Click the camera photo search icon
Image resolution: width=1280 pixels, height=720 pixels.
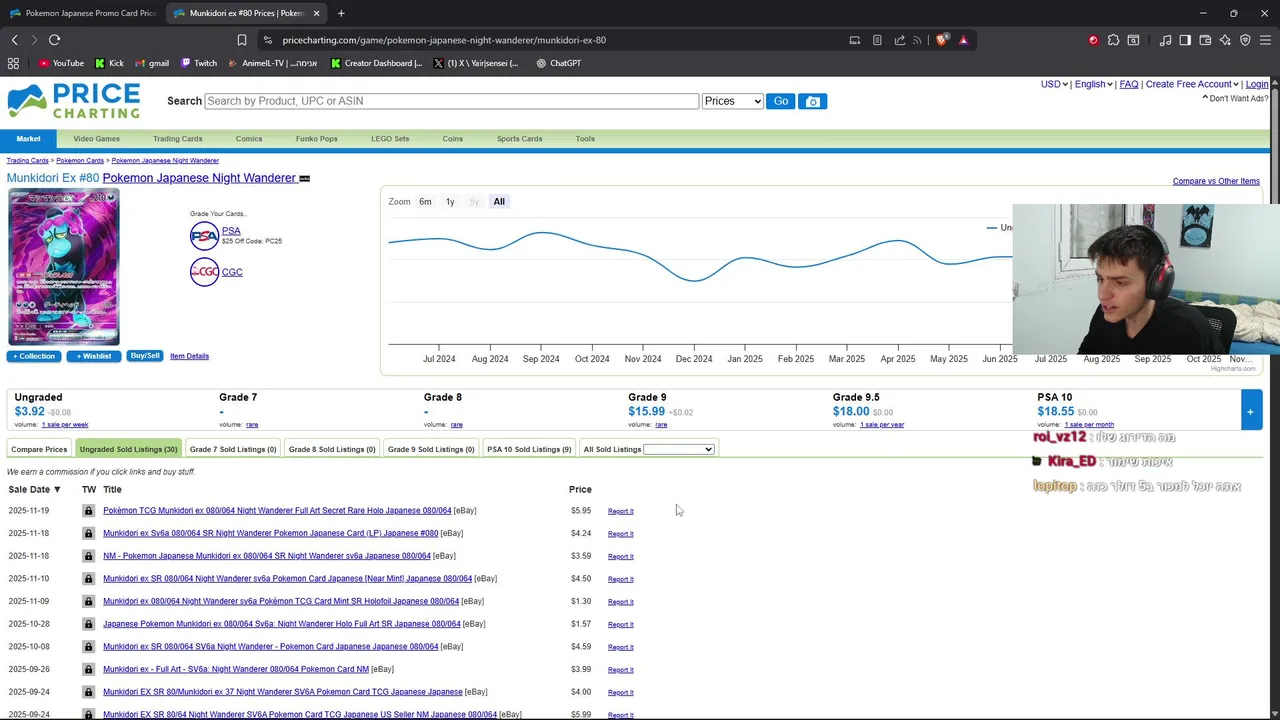tap(812, 101)
